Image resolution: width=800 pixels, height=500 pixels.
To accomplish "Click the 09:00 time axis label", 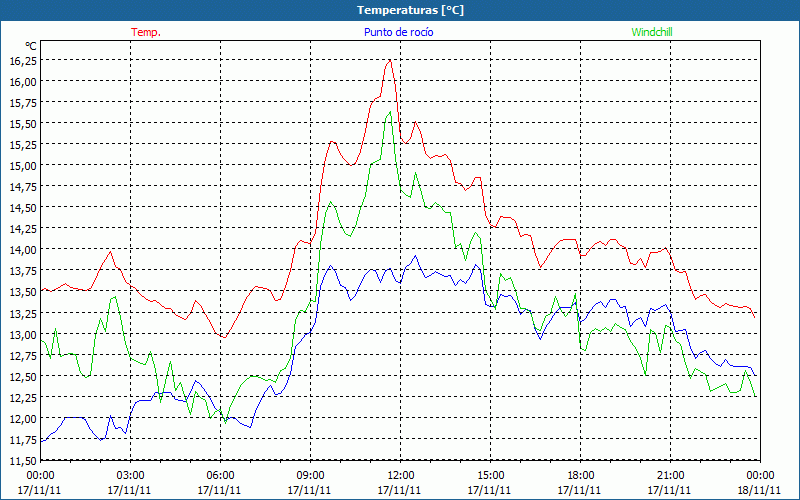I will pyautogui.click(x=310, y=476).
